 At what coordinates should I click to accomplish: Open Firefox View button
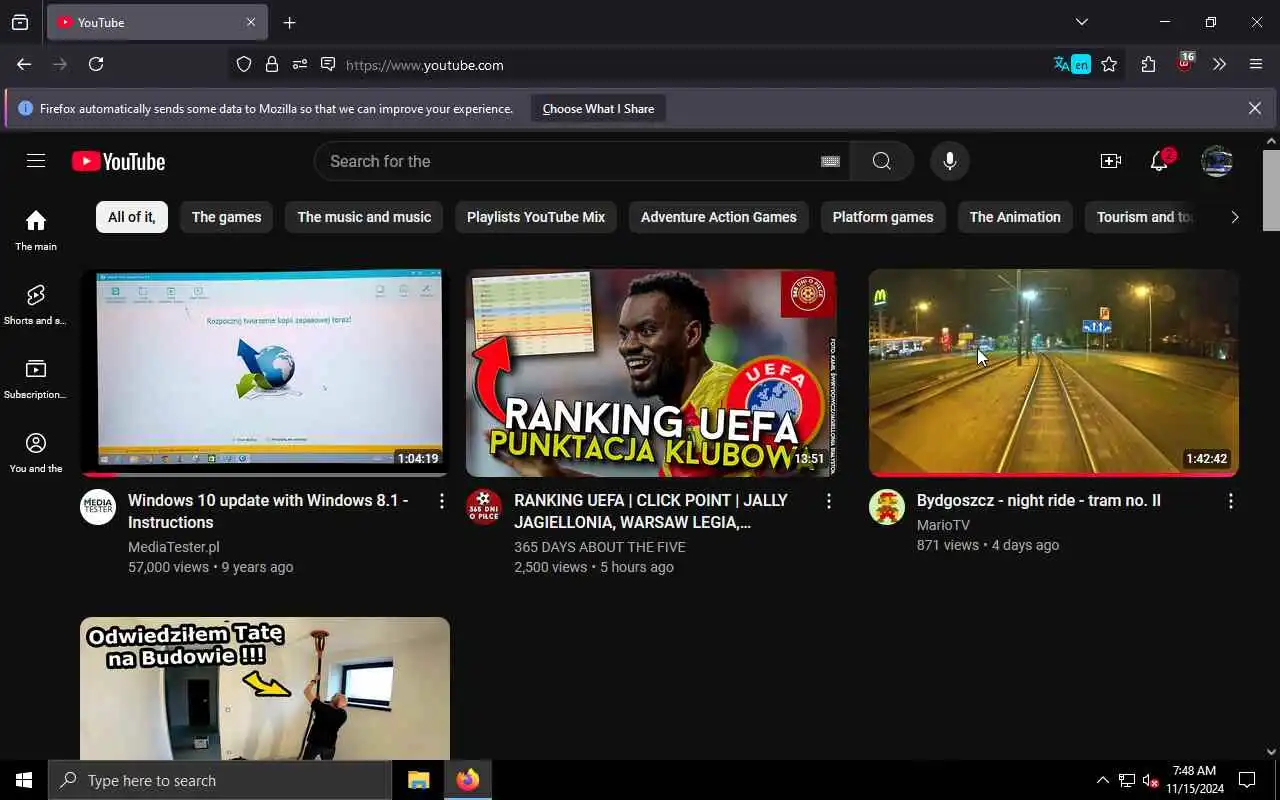[x=20, y=22]
